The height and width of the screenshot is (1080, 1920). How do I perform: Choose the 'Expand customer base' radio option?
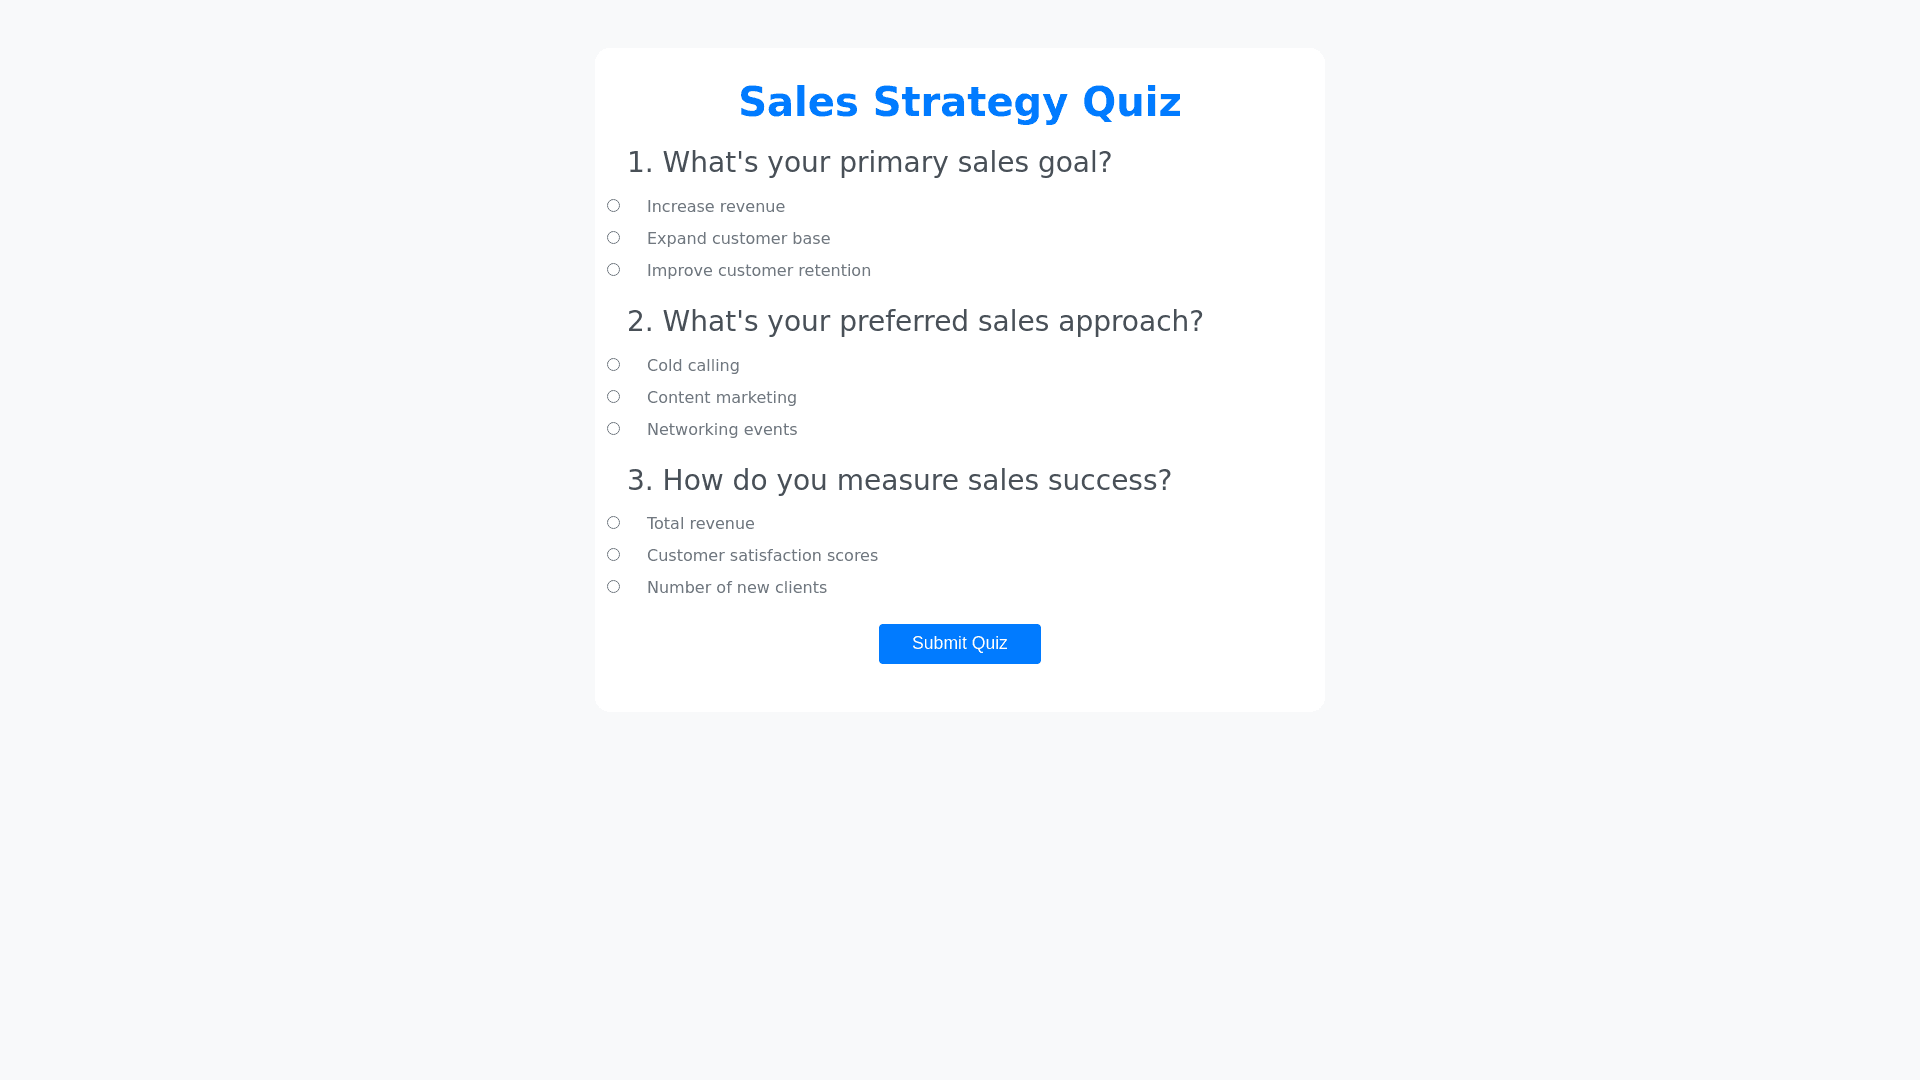tap(613, 238)
